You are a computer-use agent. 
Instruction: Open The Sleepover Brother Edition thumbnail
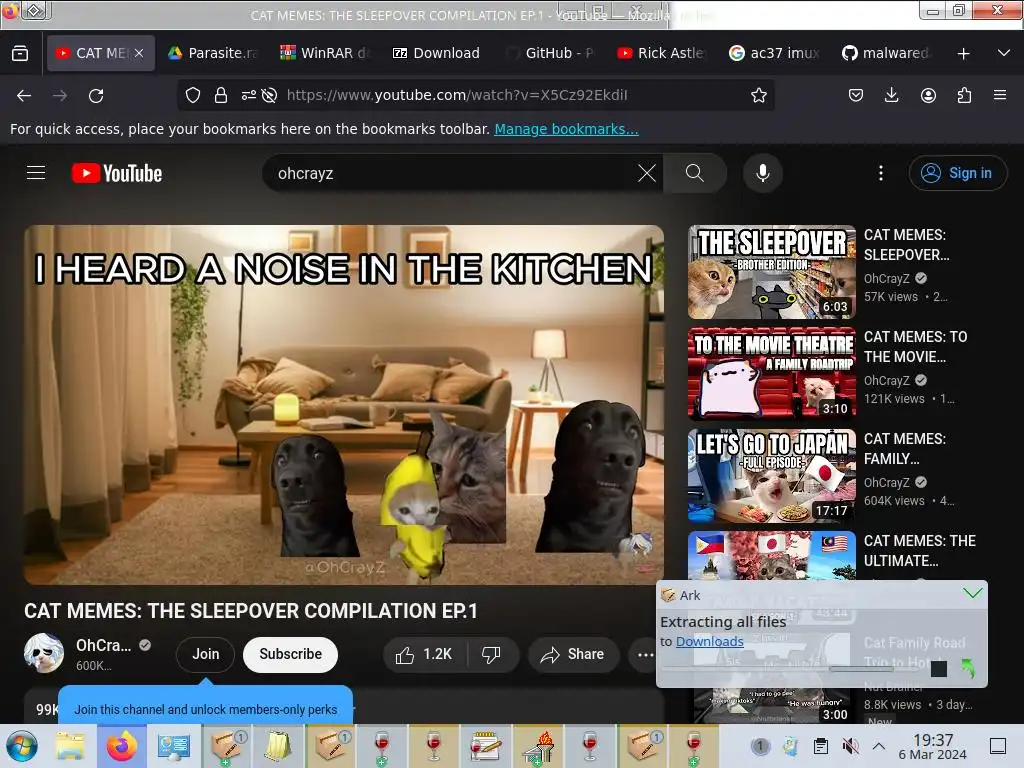pyautogui.click(x=772, y=272)
